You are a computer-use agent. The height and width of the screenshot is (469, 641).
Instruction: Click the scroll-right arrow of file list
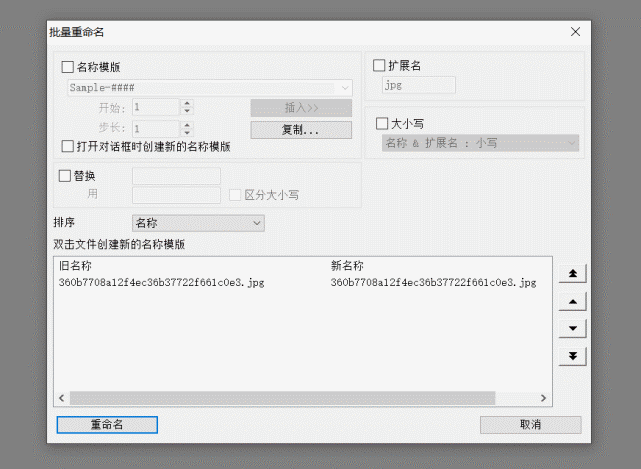coord(543,398)
